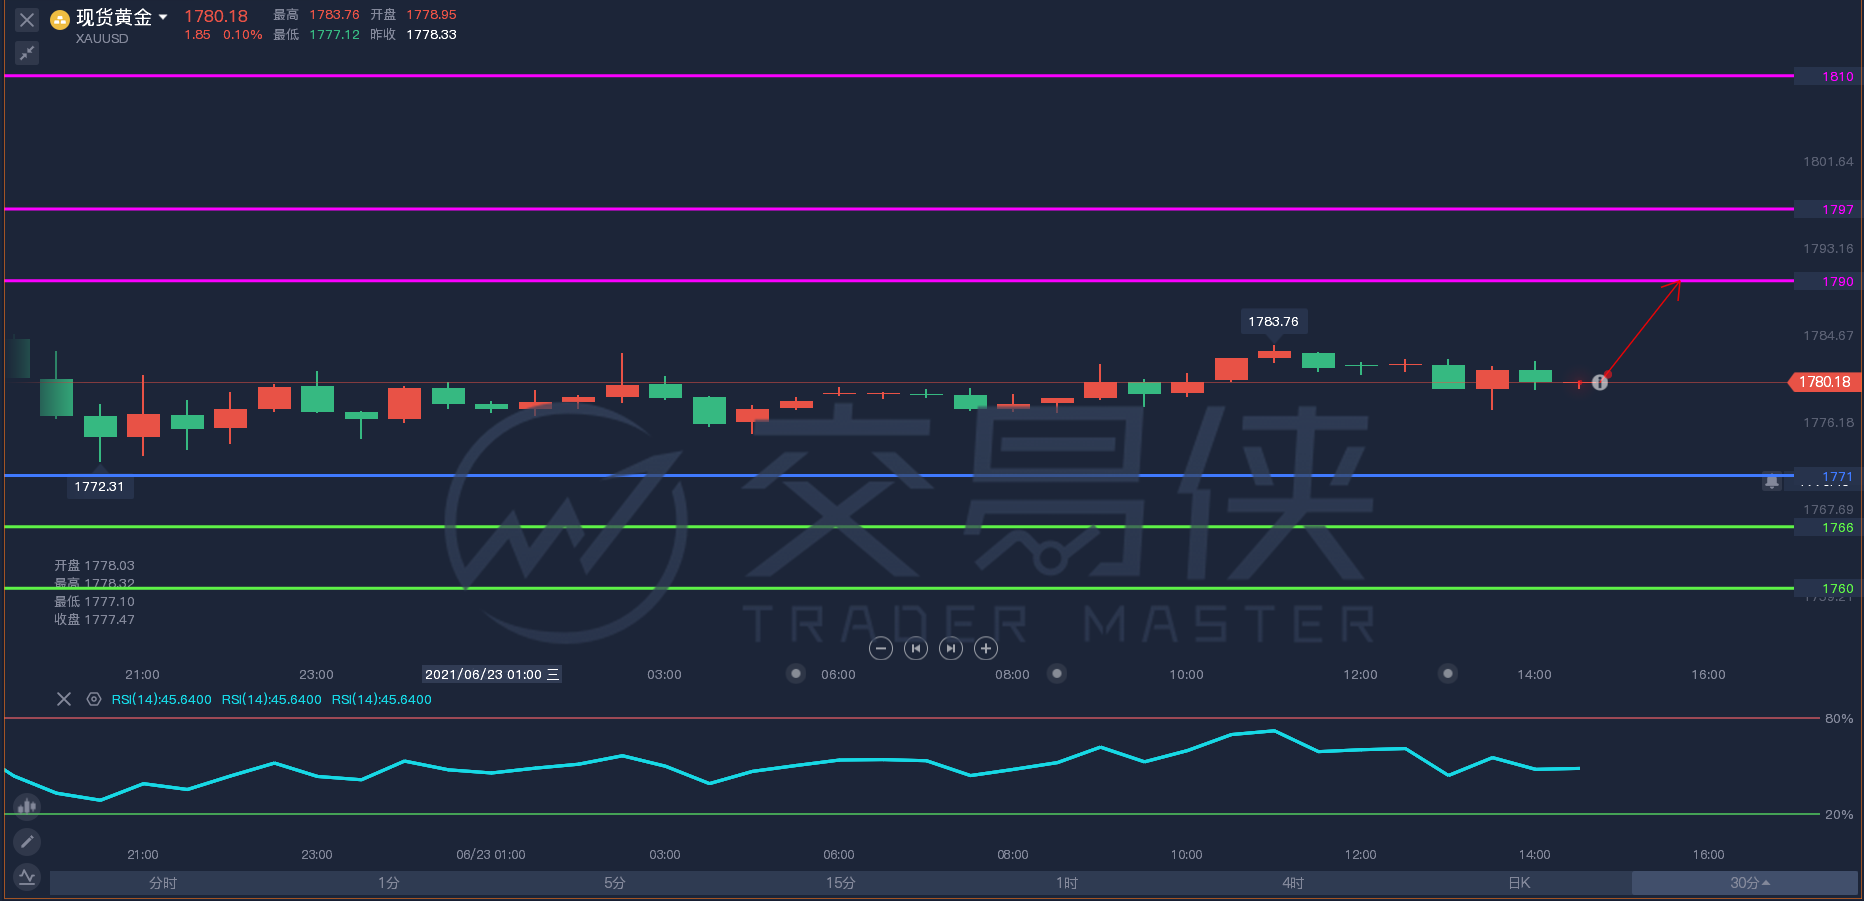Remove the RSI(14) indicator panel
The height and width of the screenshot is (901, 1864).
pyautogui.click(x=64, y=699)
